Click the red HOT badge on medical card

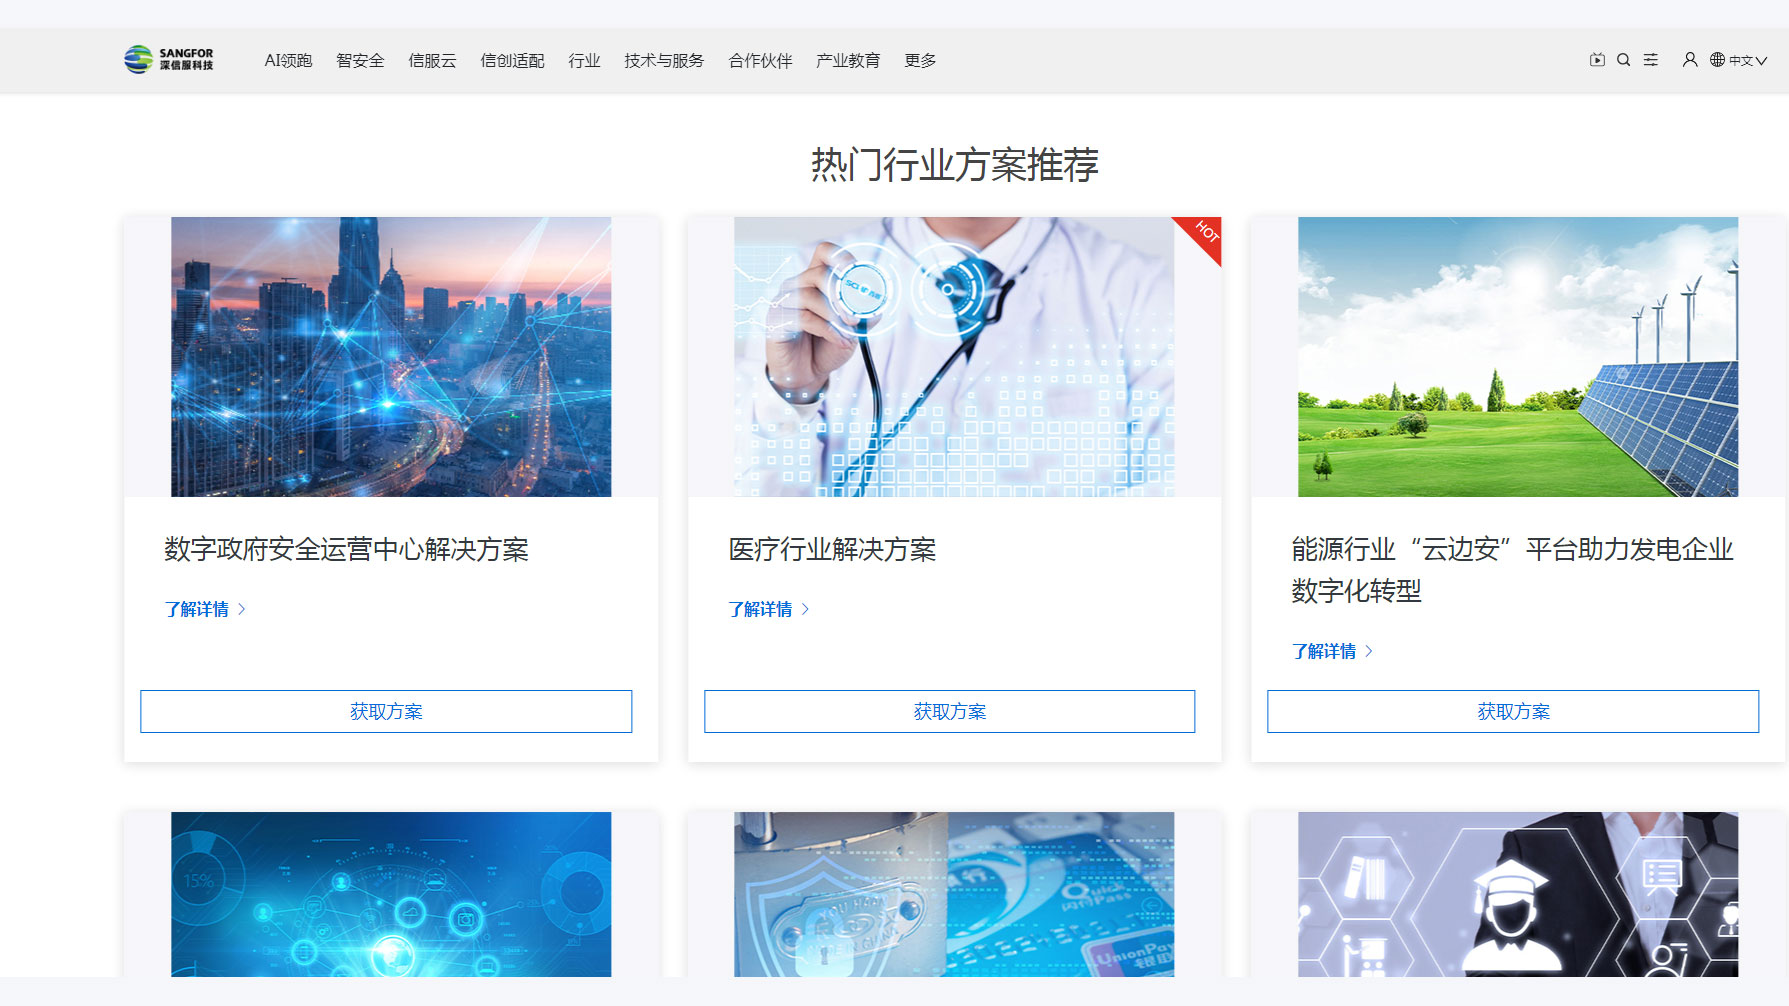click(1205, 234)
